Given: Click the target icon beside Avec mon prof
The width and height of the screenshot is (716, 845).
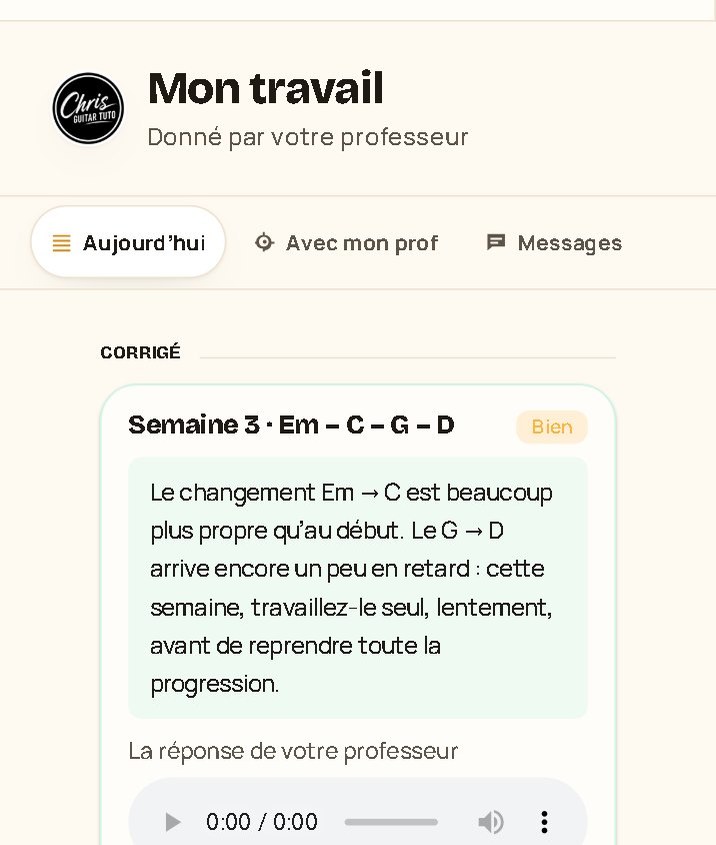Looking at the screenshot, I should [264, 242].
